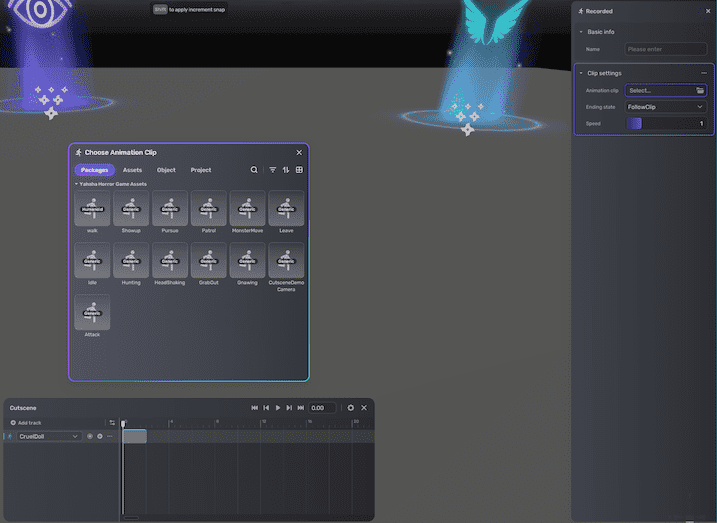Jump to the start of the cutscene

tap(255, 408)
